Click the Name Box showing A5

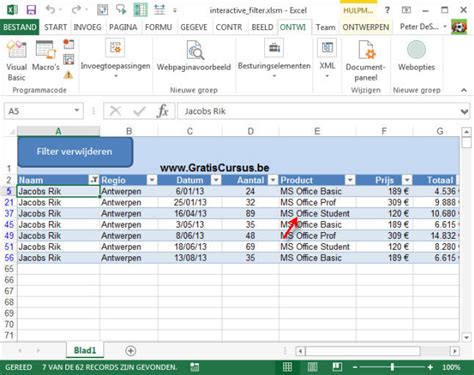pos(44,111)
